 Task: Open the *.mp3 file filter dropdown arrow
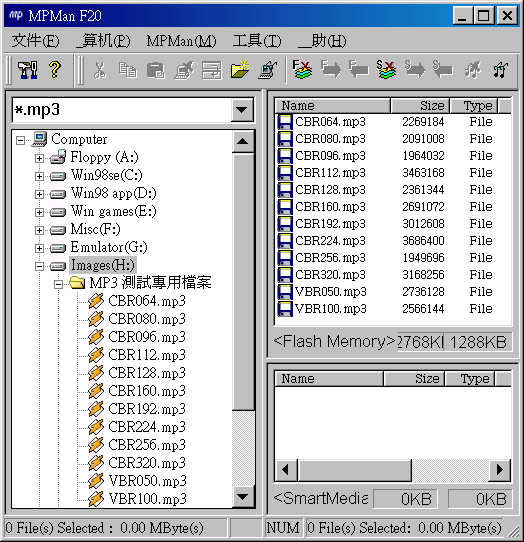[241, 110]
